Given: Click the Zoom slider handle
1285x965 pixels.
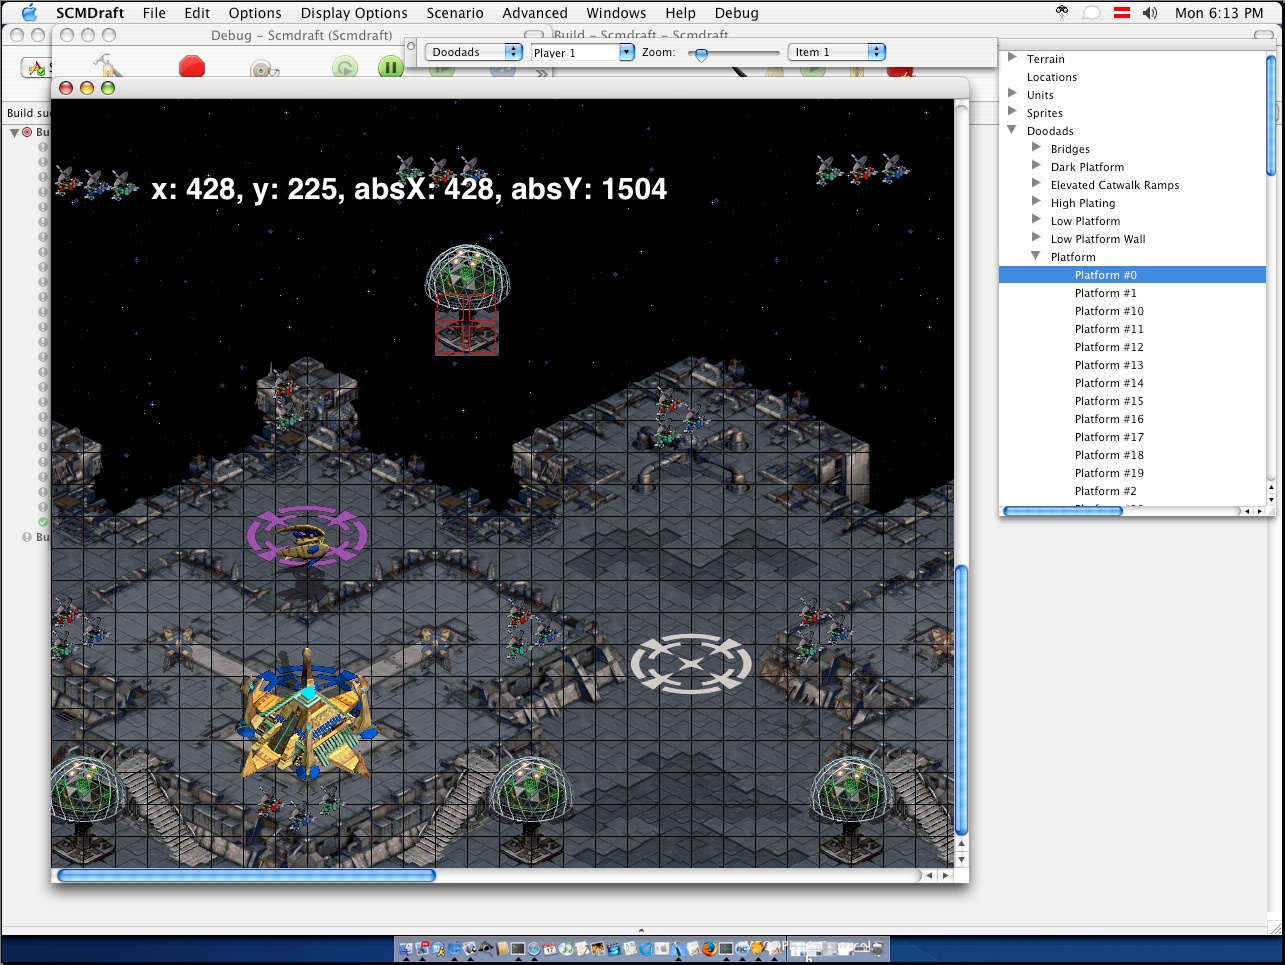Looking at the screenshot, I should [x=701, y=54].
